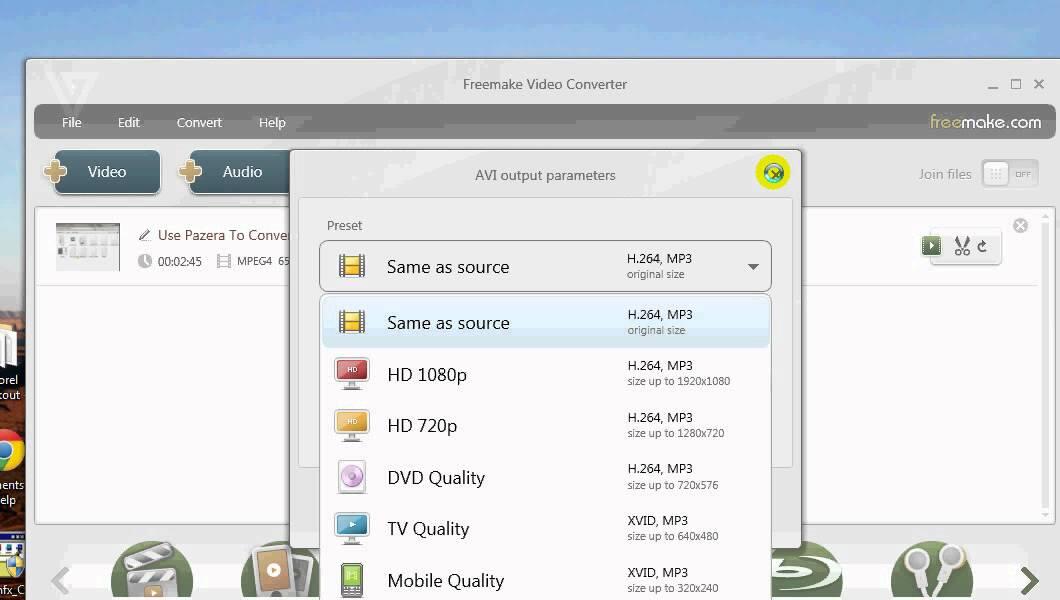Click the video file thumbnail
Image resolution: width=1060 pixels, height=600 pixels.
88,247
